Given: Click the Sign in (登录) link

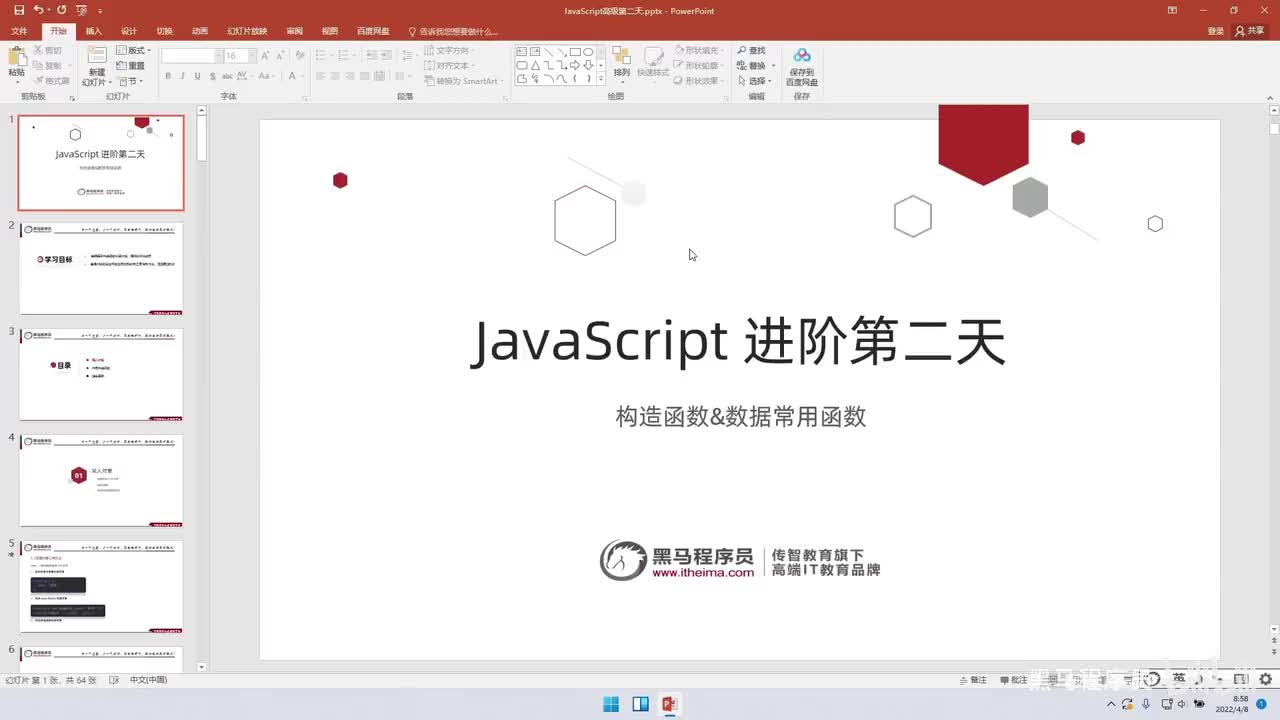Looking at the screenshot, I should 1216,31.
